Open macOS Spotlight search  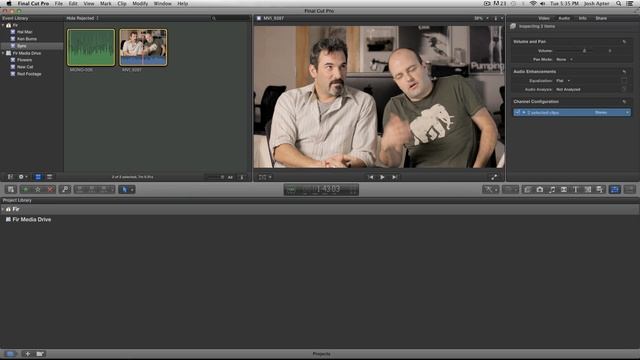(x=619, y=3)
